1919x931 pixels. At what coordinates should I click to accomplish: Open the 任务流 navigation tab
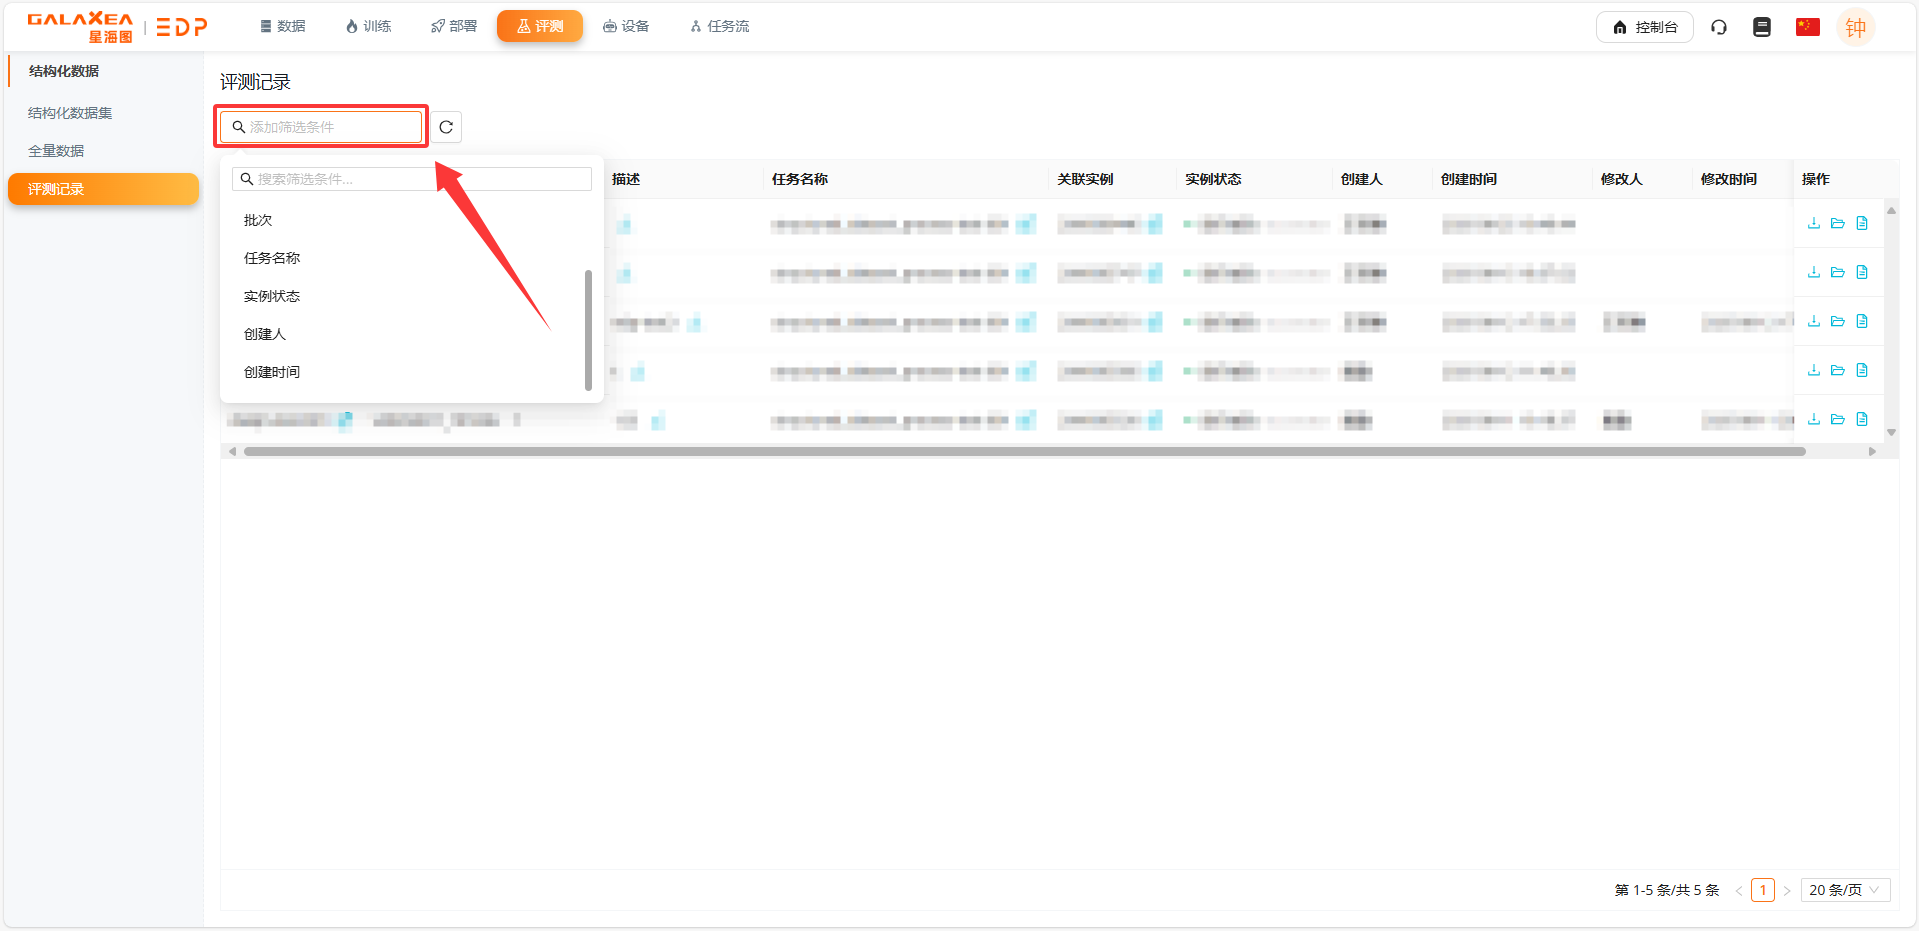pos(719,26)
